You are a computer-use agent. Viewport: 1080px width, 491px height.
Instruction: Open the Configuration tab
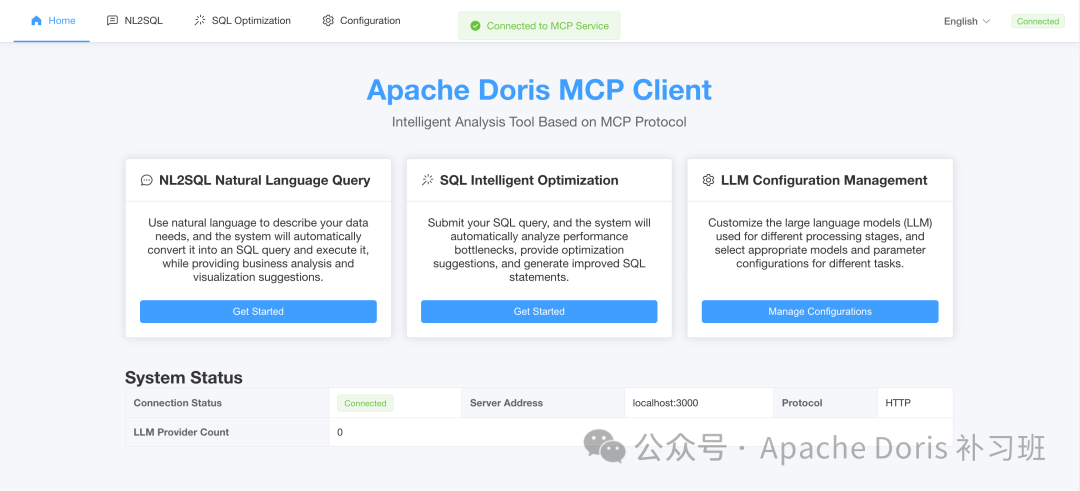(361, 21)
